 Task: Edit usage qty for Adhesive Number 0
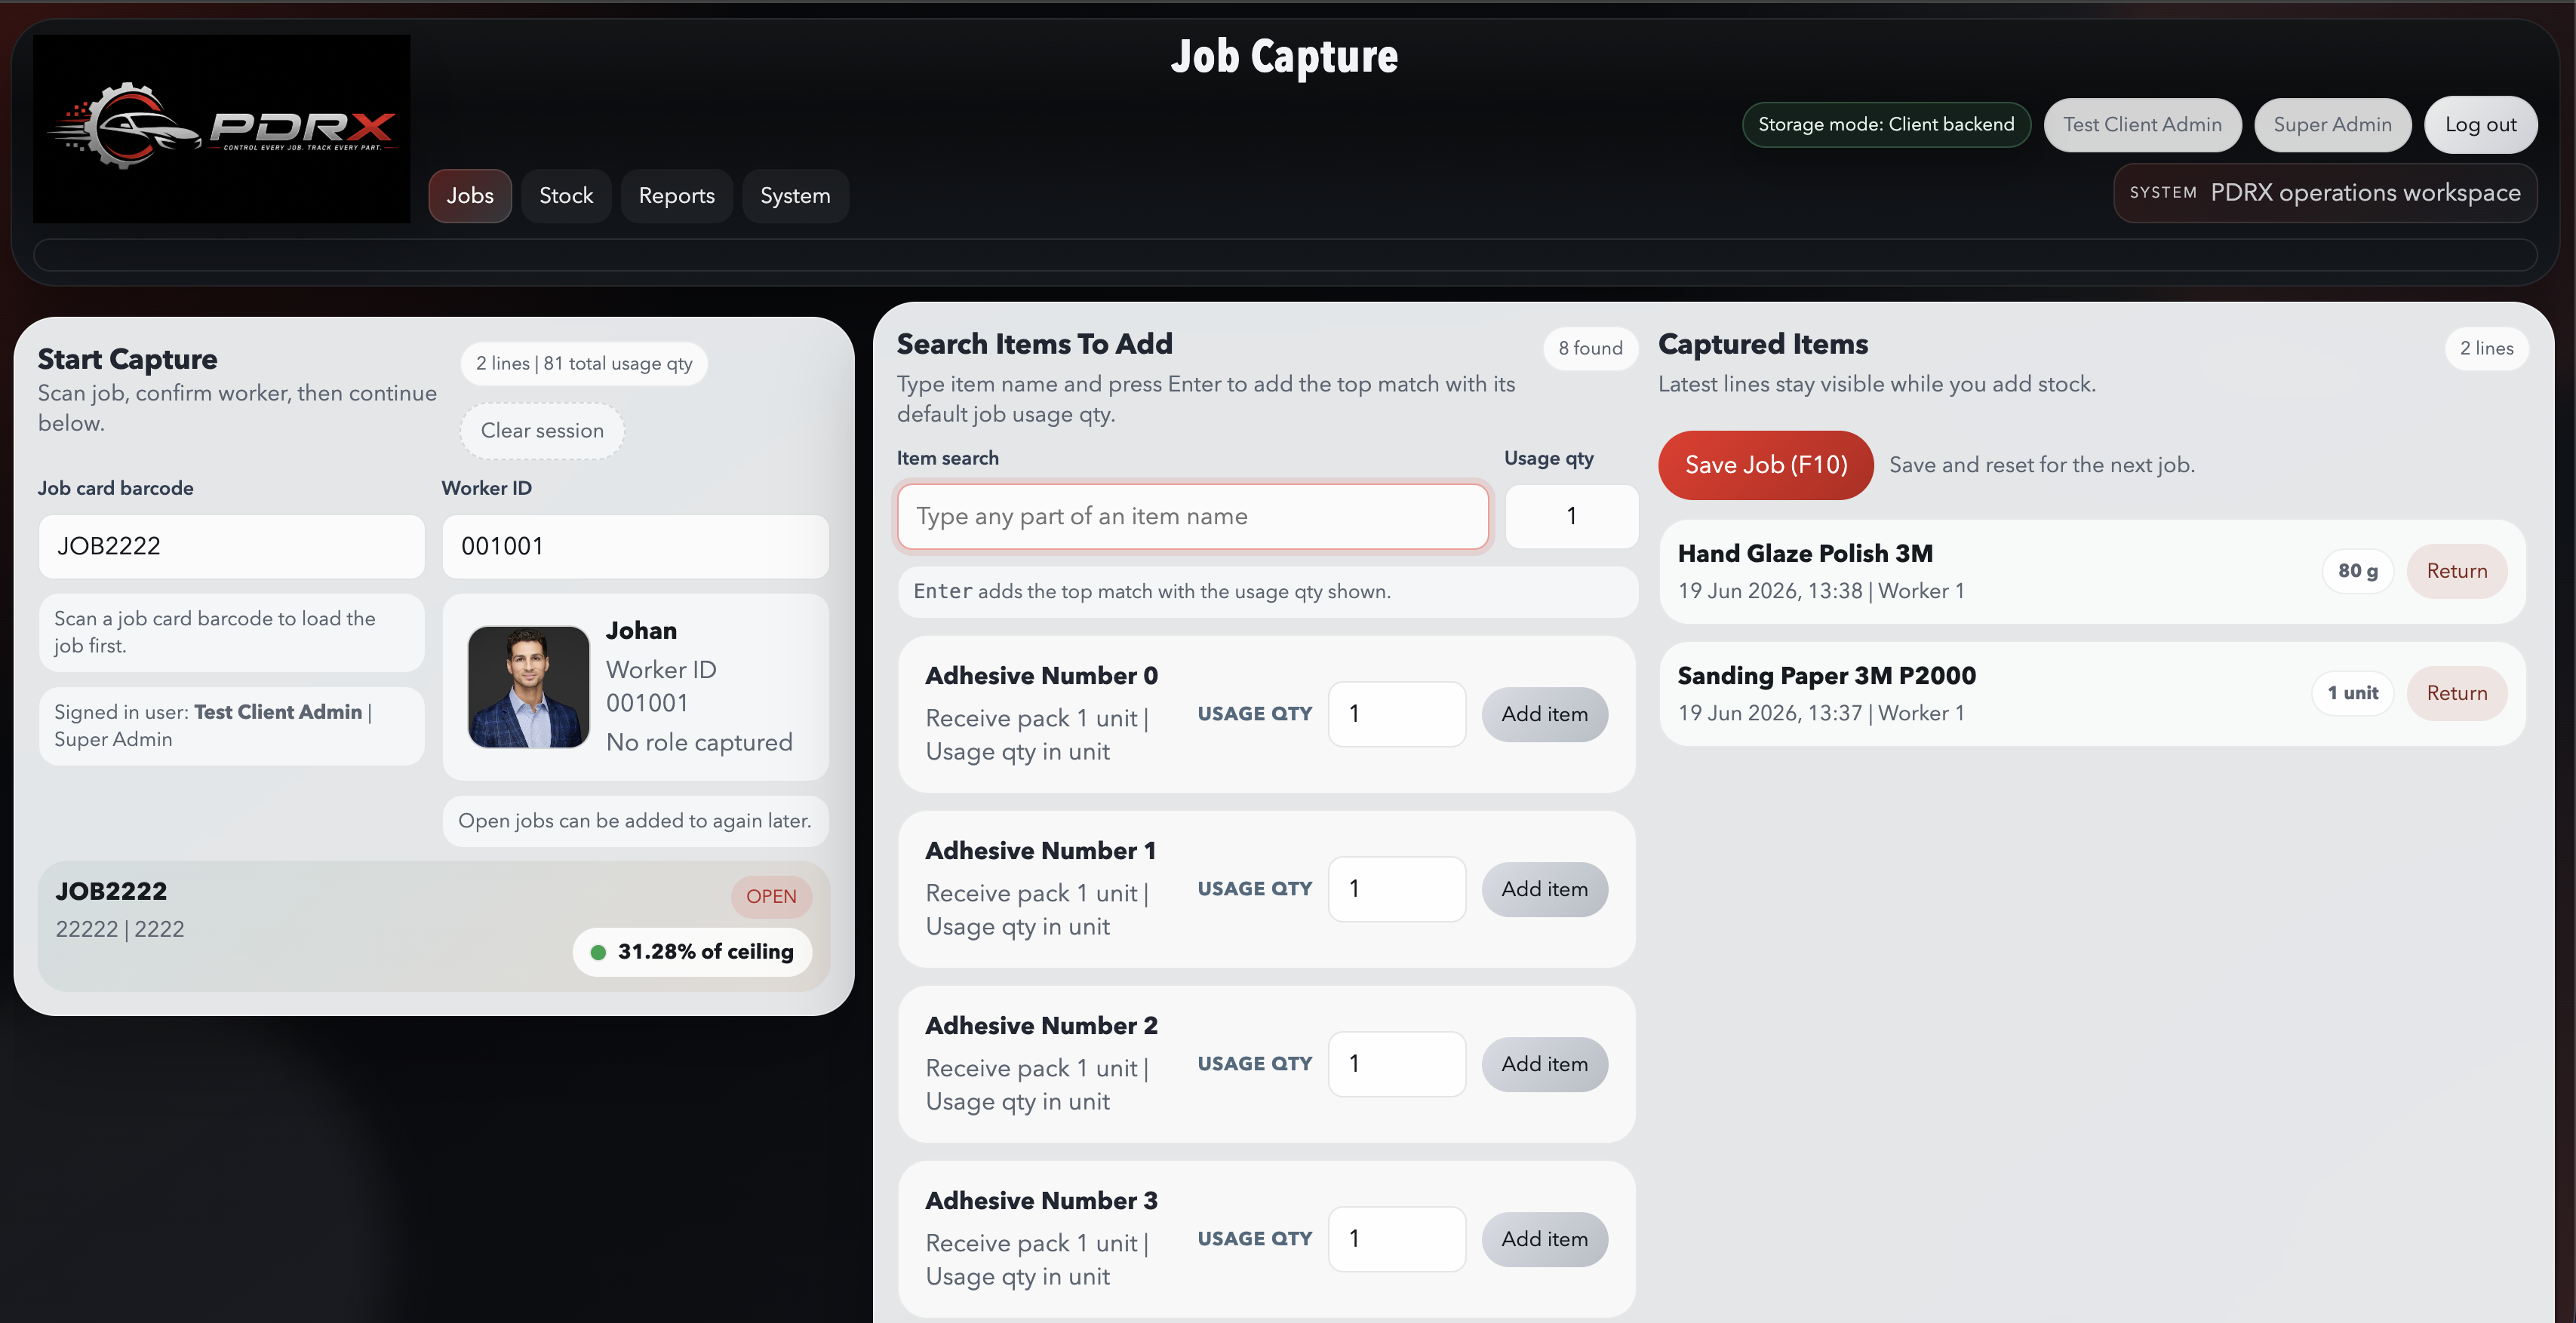pos(1397,714)
